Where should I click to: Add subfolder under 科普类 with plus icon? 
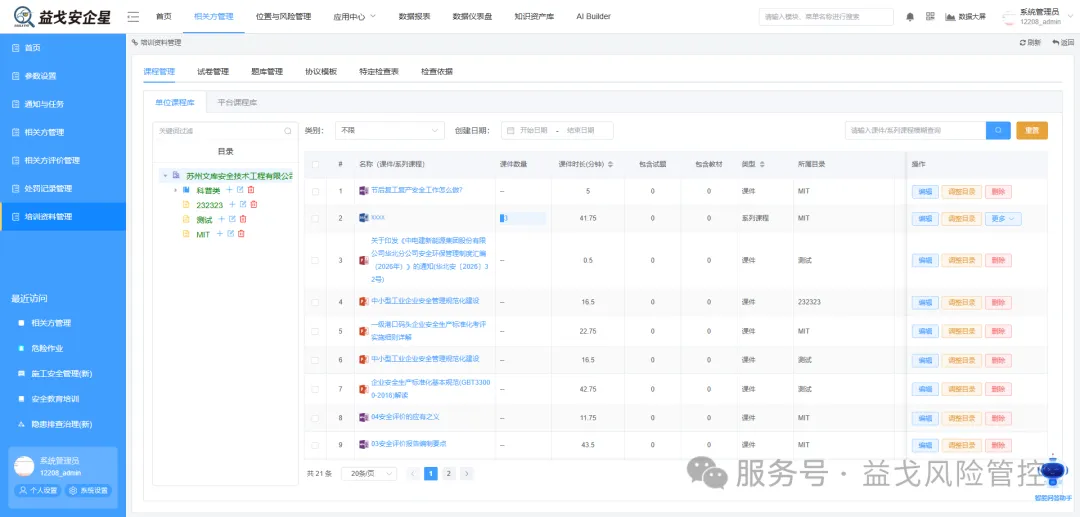[229, 189]
